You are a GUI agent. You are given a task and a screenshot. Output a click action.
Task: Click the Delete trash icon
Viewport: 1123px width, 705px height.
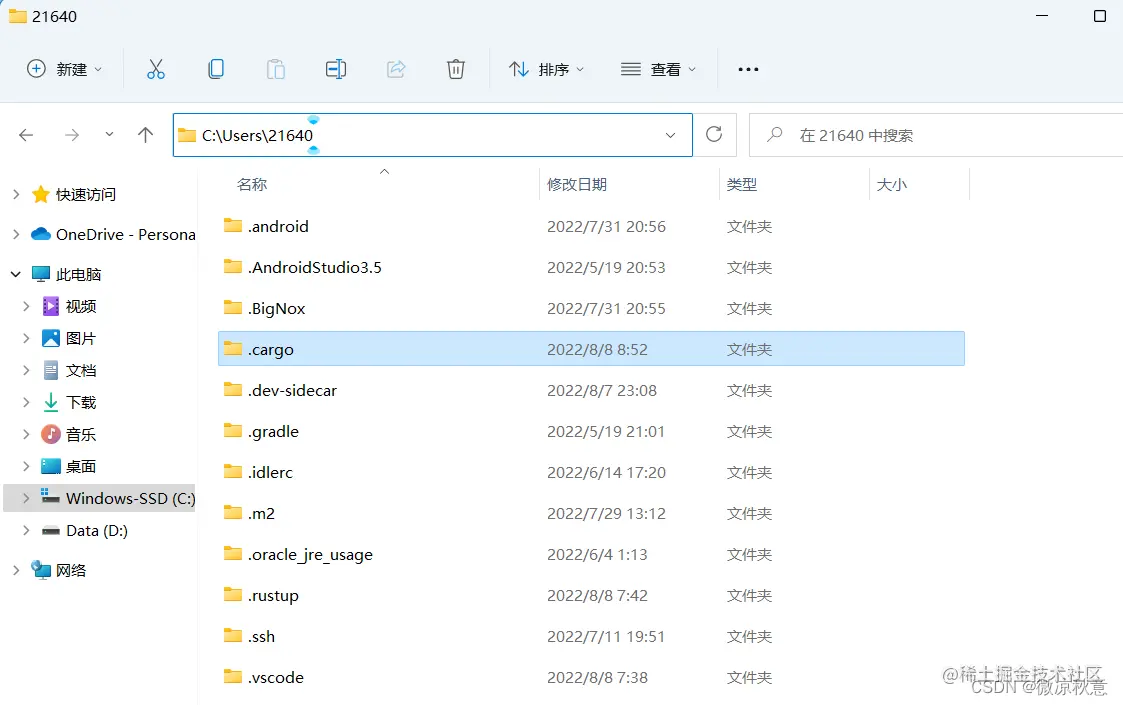pos(456,69)
